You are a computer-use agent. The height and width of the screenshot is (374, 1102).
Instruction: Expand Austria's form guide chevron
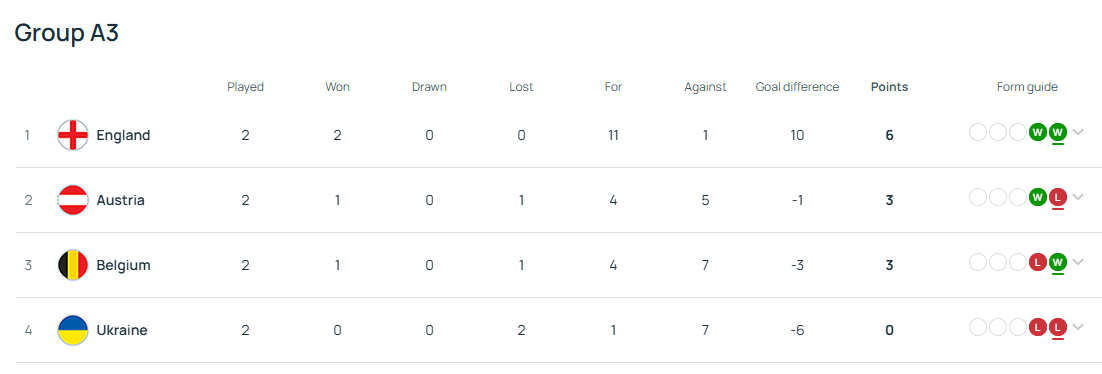(x=1079, y=198)
